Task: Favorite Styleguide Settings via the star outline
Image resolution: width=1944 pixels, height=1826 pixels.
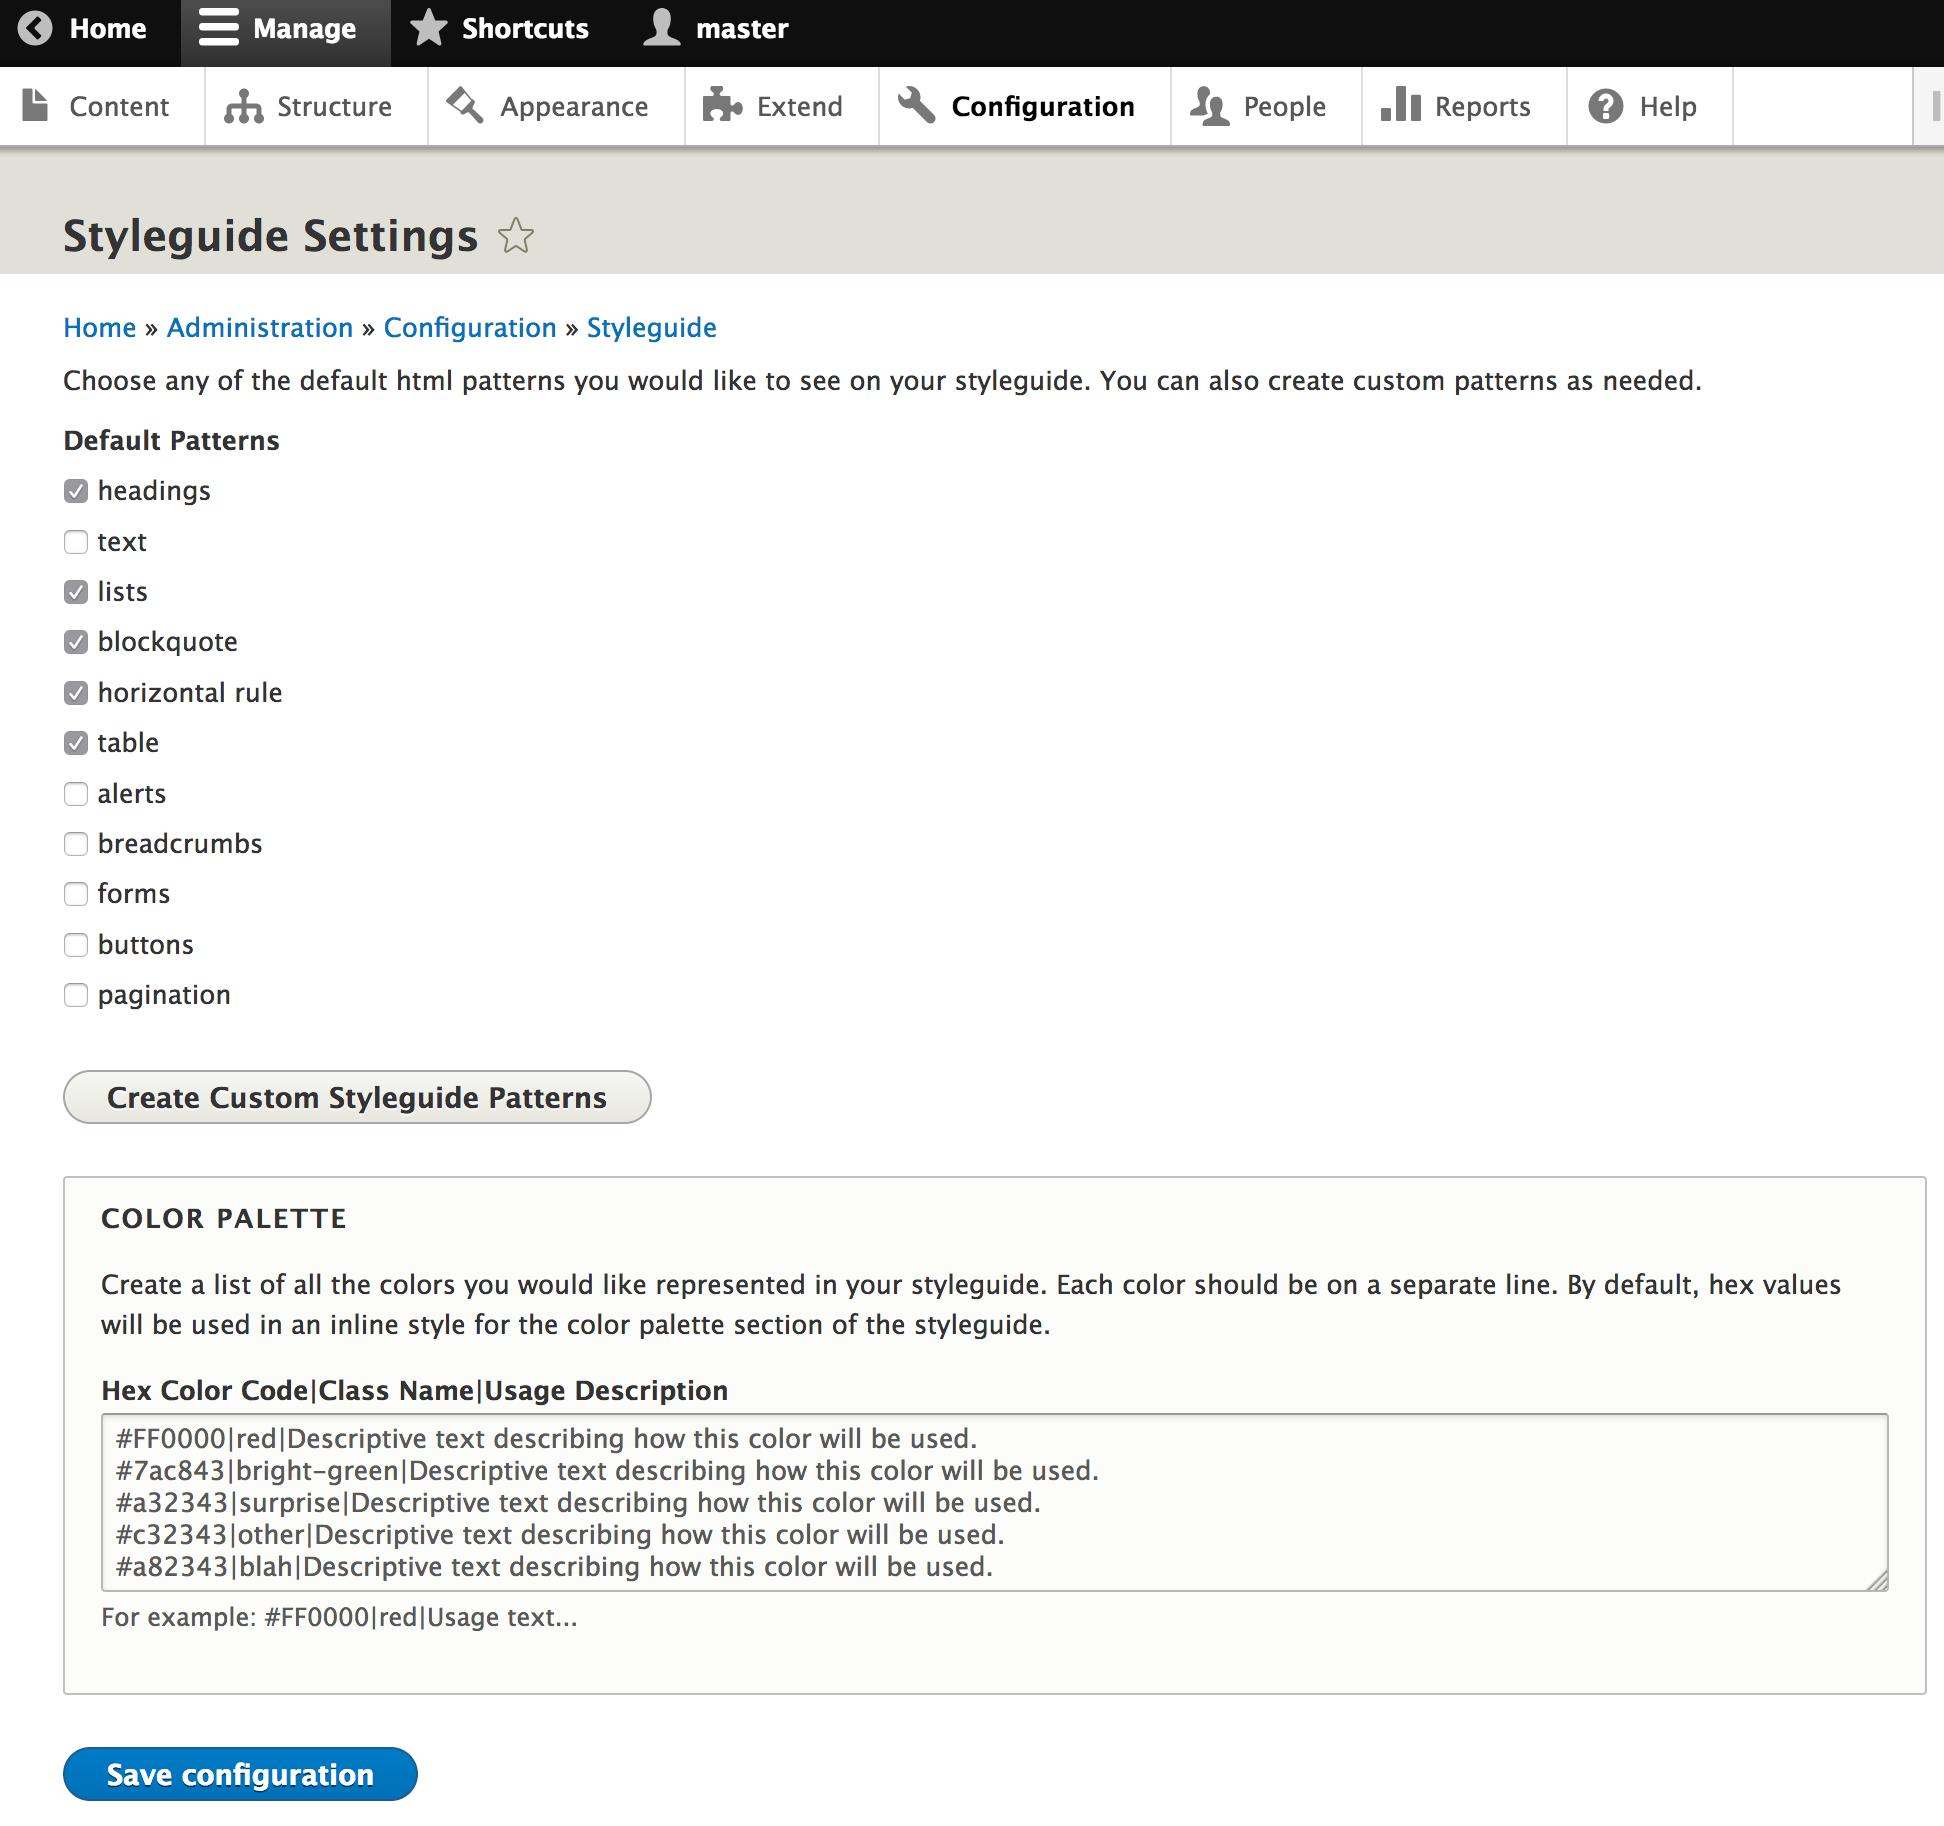Action: click(516, 236)
